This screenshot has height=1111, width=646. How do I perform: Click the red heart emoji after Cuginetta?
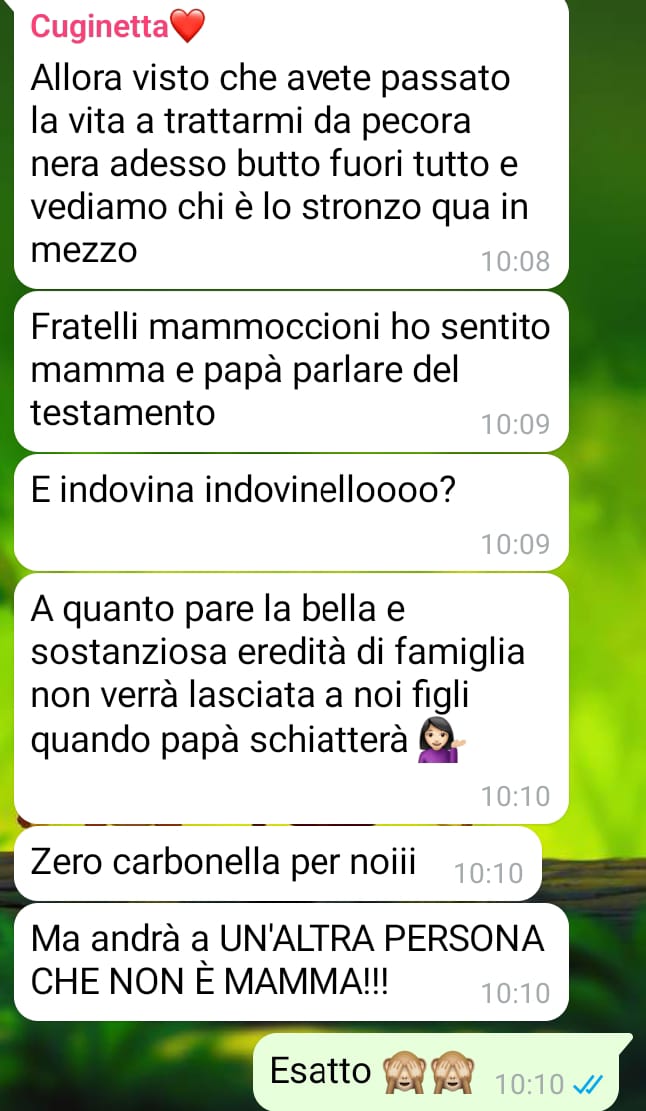(188, 27)
